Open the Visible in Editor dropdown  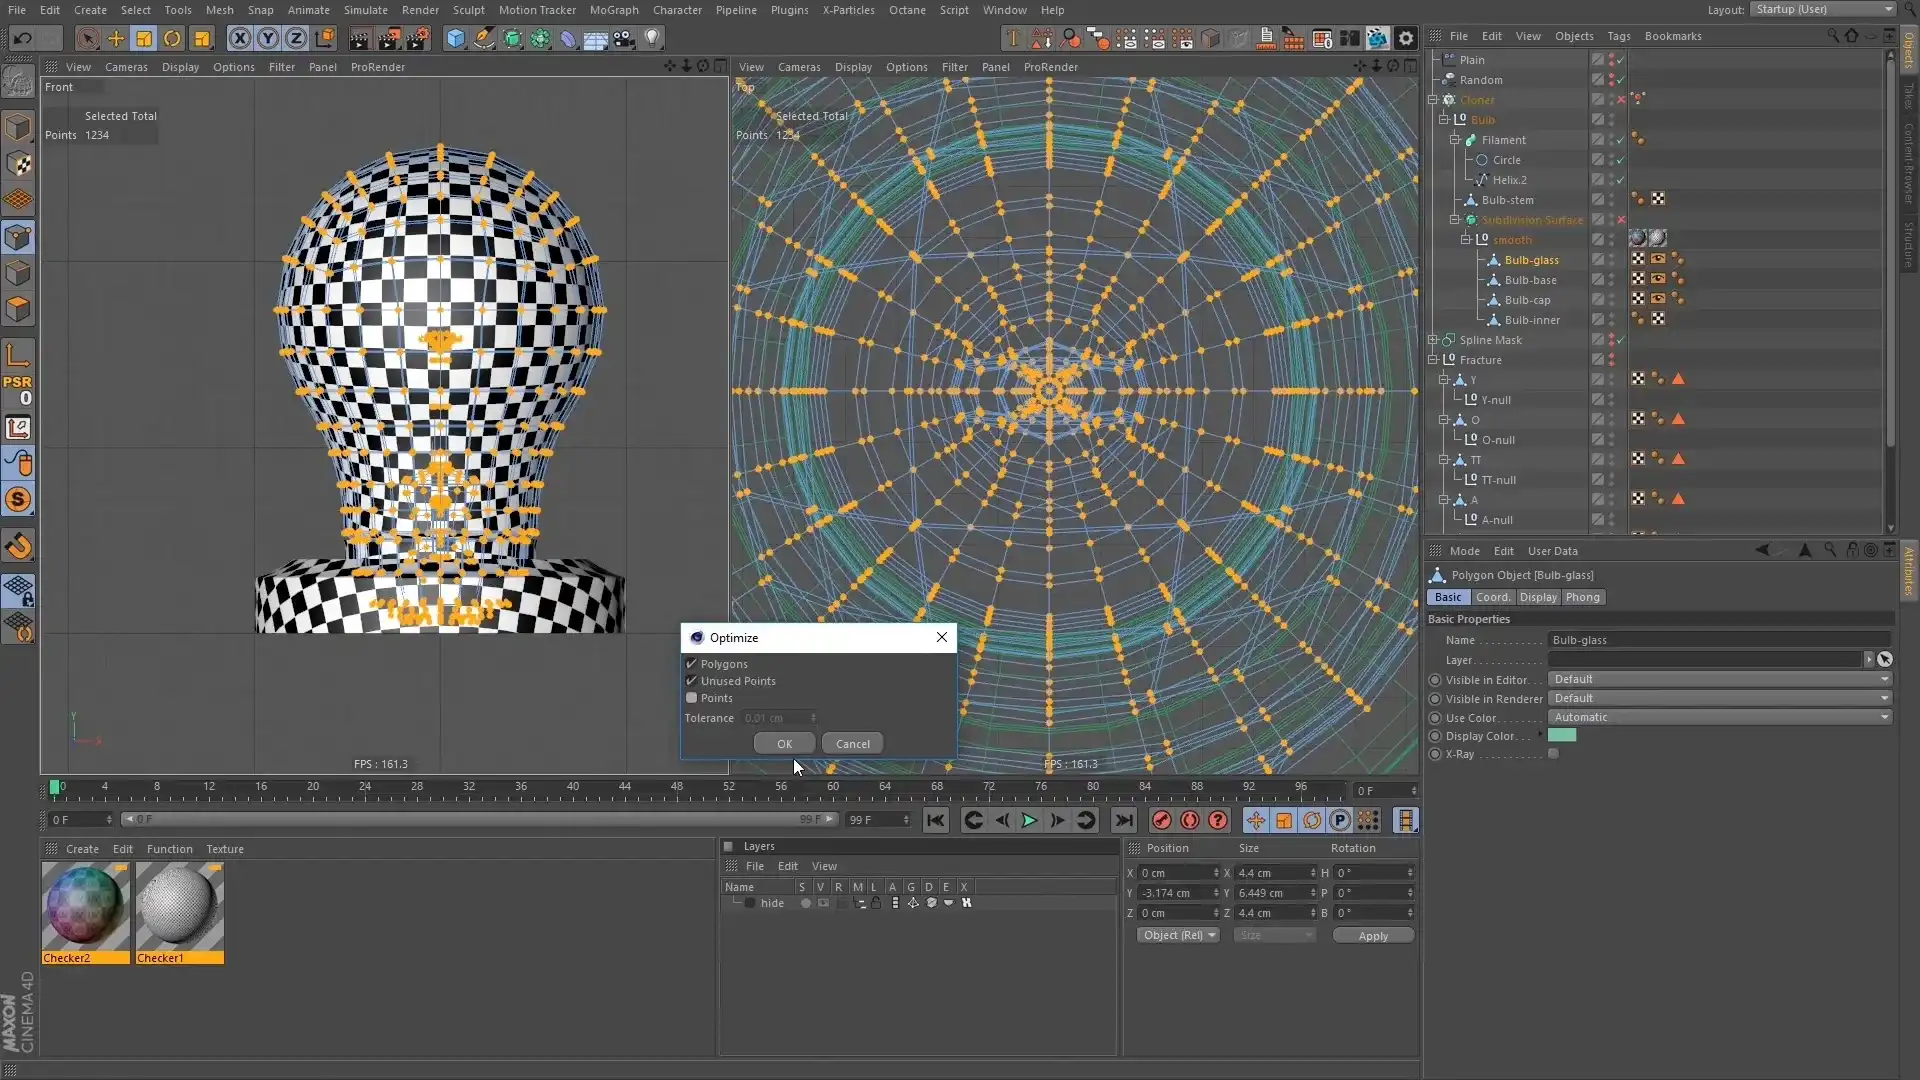[x=1722, y=679]
